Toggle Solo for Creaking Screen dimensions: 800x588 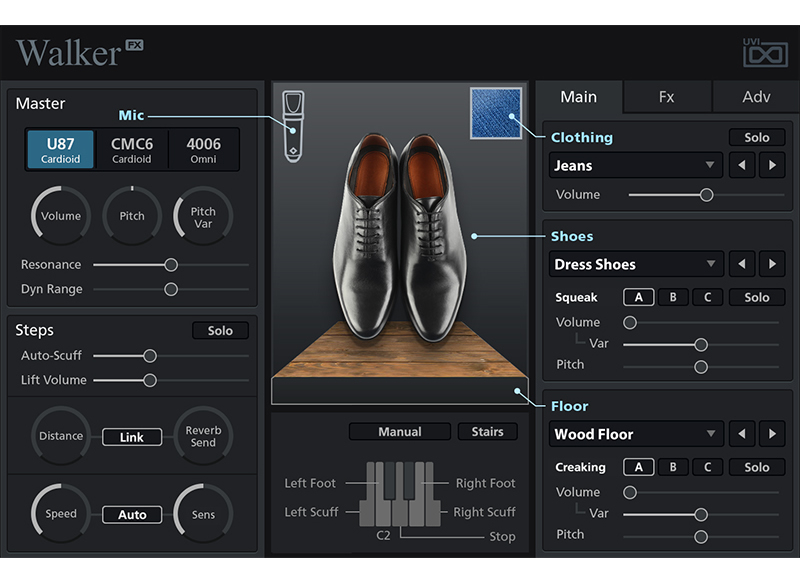tap(757, 467)
